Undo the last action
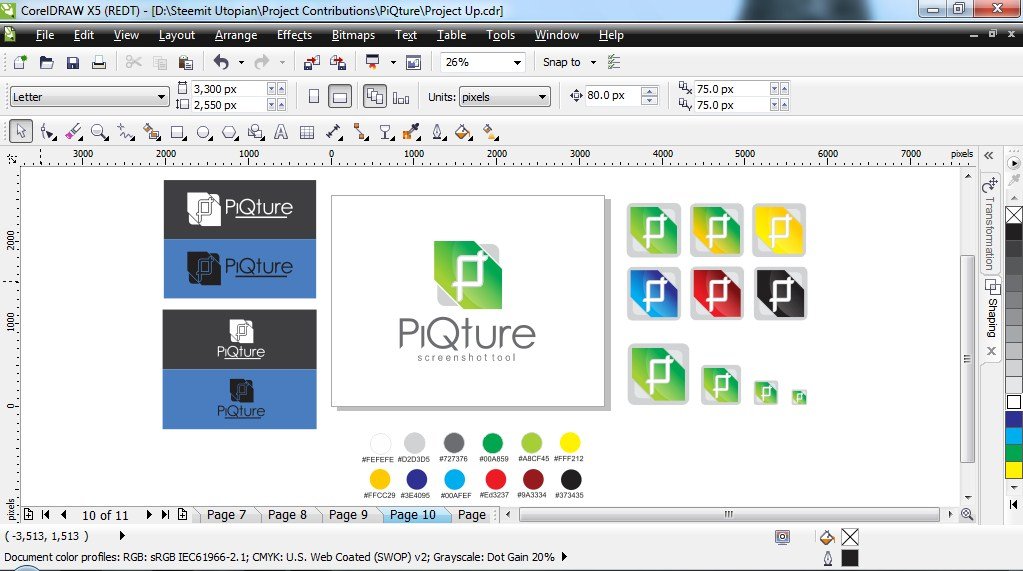This screenshot has height=571, width=1023. click(221, 62)
